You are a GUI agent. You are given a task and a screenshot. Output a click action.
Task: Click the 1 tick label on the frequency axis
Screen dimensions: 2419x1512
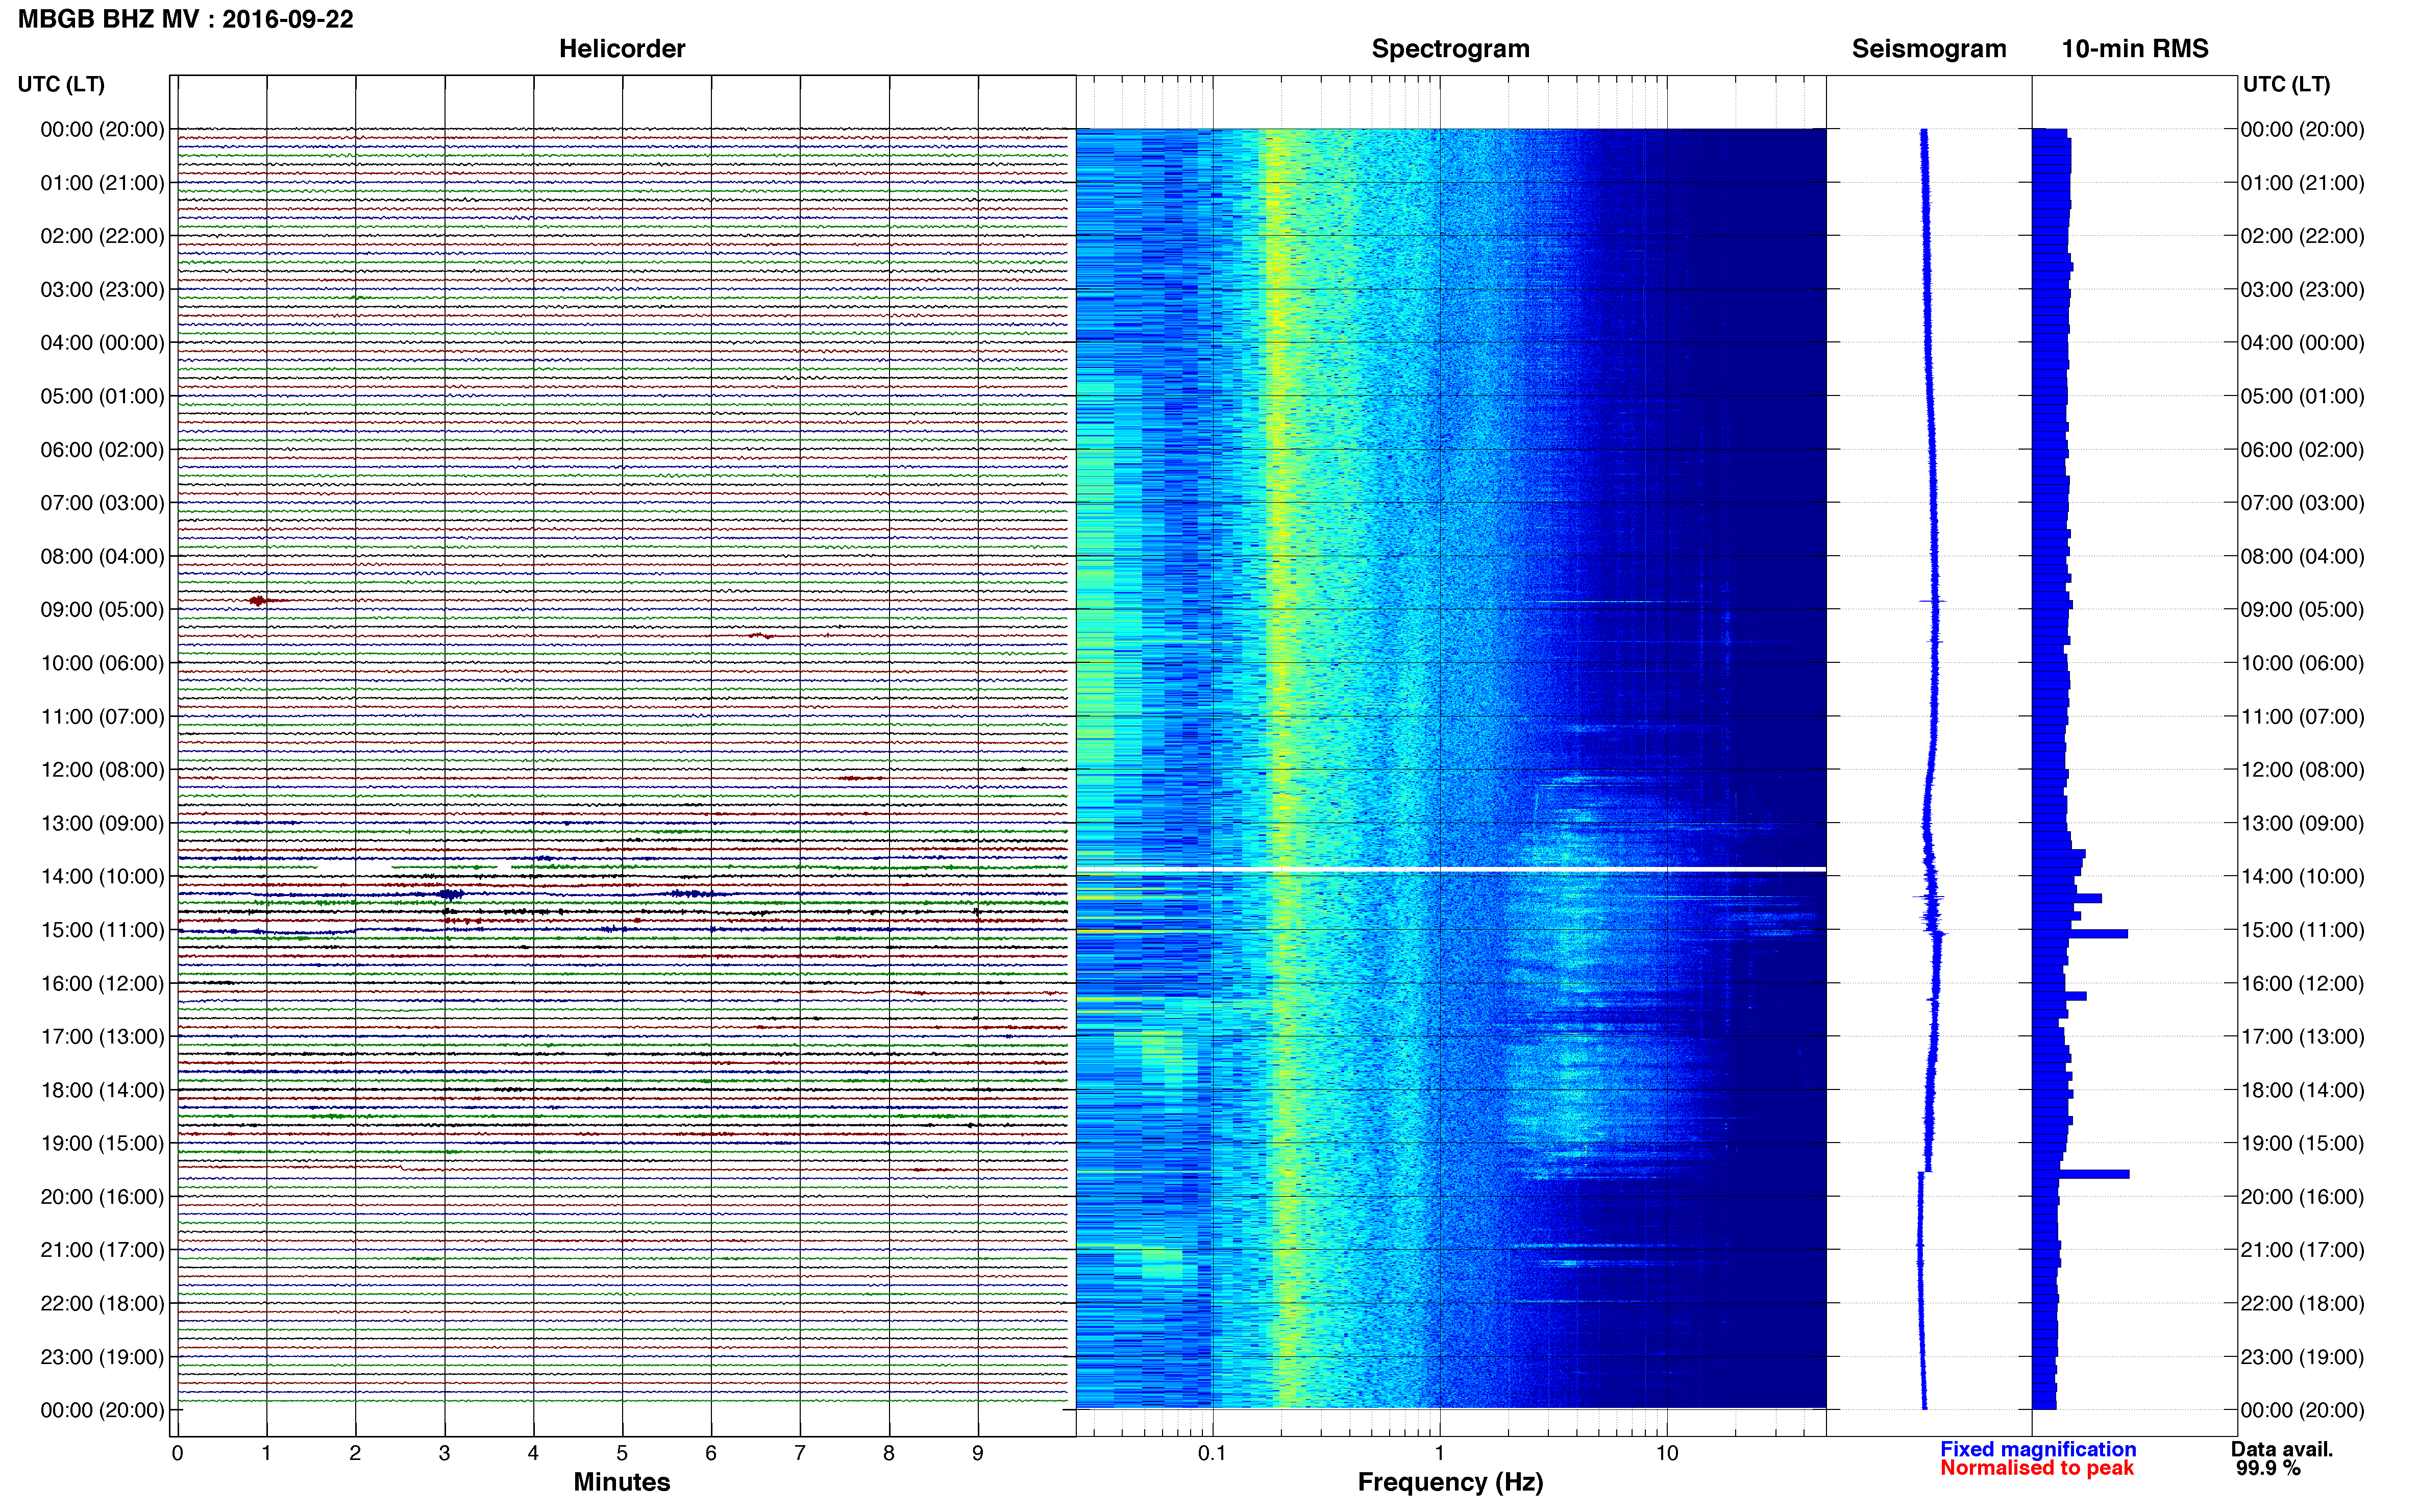click(1440, 1454)
